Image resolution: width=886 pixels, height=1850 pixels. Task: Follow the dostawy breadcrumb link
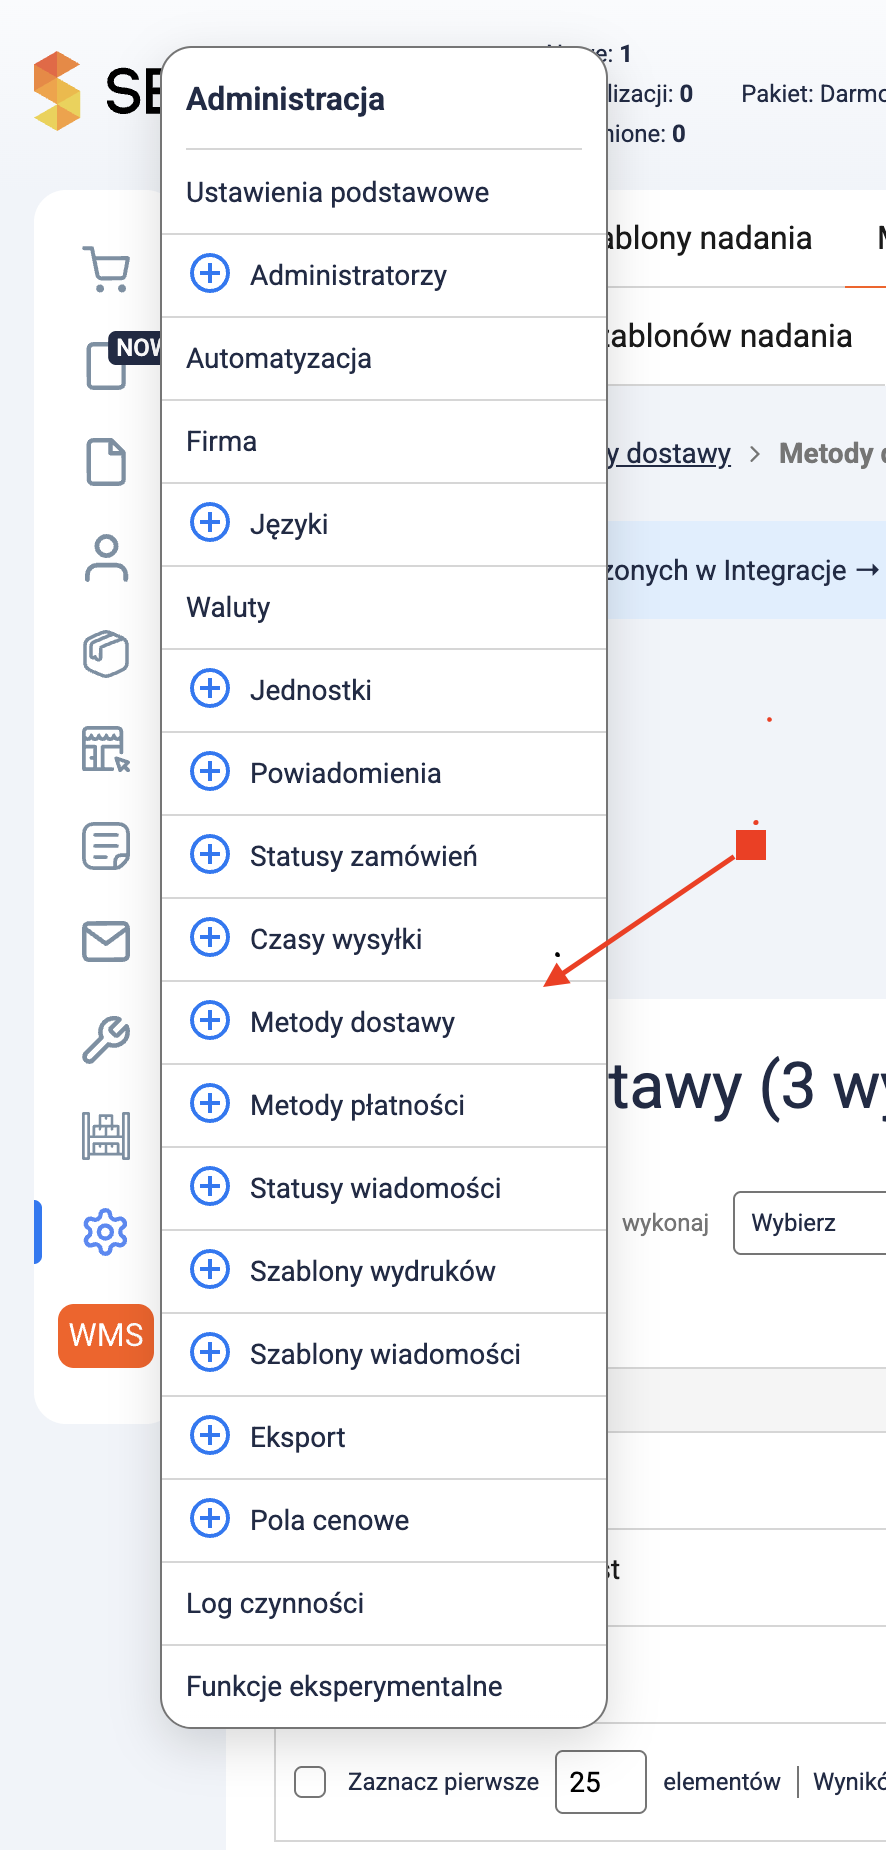(669, 454)
